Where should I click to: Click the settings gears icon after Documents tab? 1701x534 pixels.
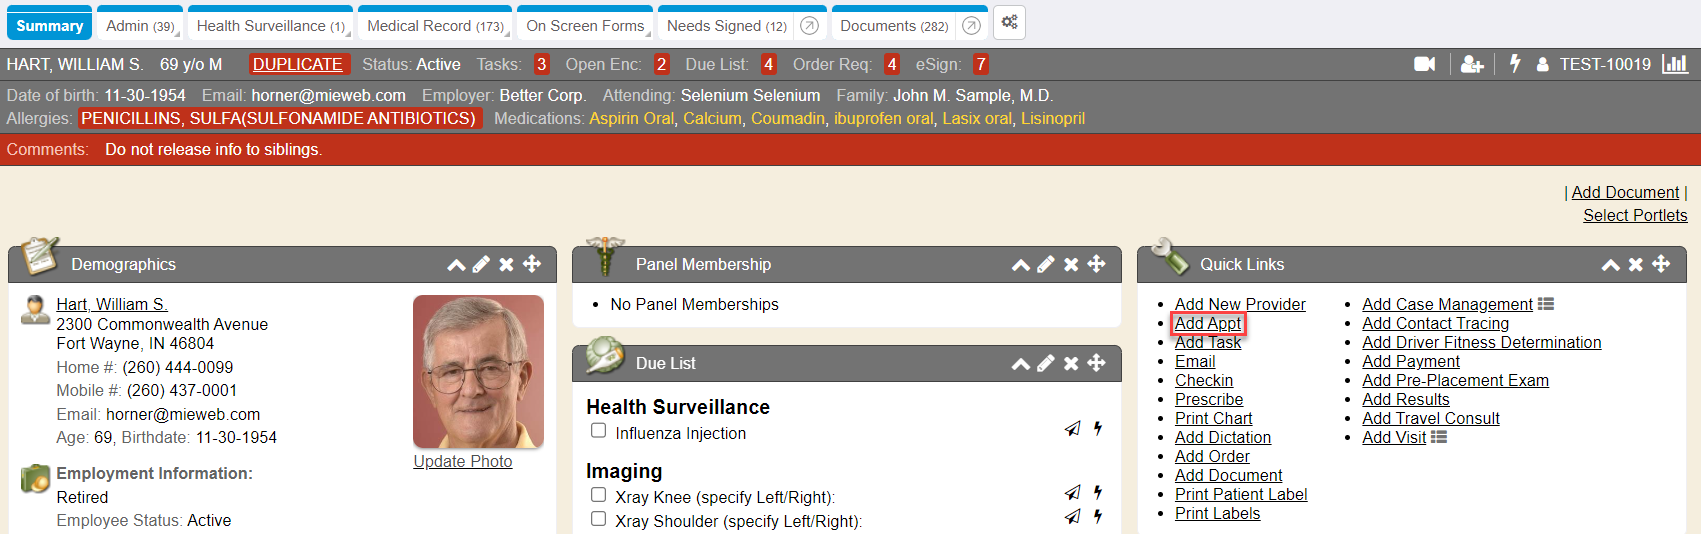coord(1009,22)
